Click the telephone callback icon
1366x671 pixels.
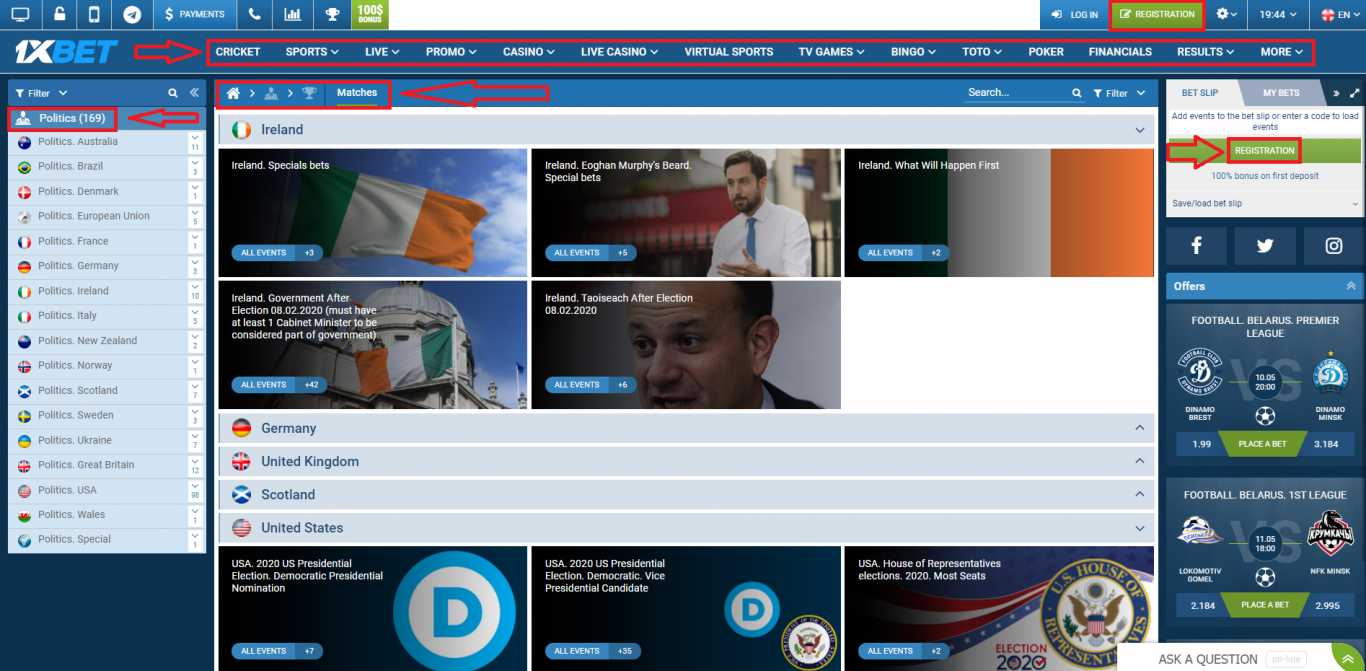click(x=254, y=14)
